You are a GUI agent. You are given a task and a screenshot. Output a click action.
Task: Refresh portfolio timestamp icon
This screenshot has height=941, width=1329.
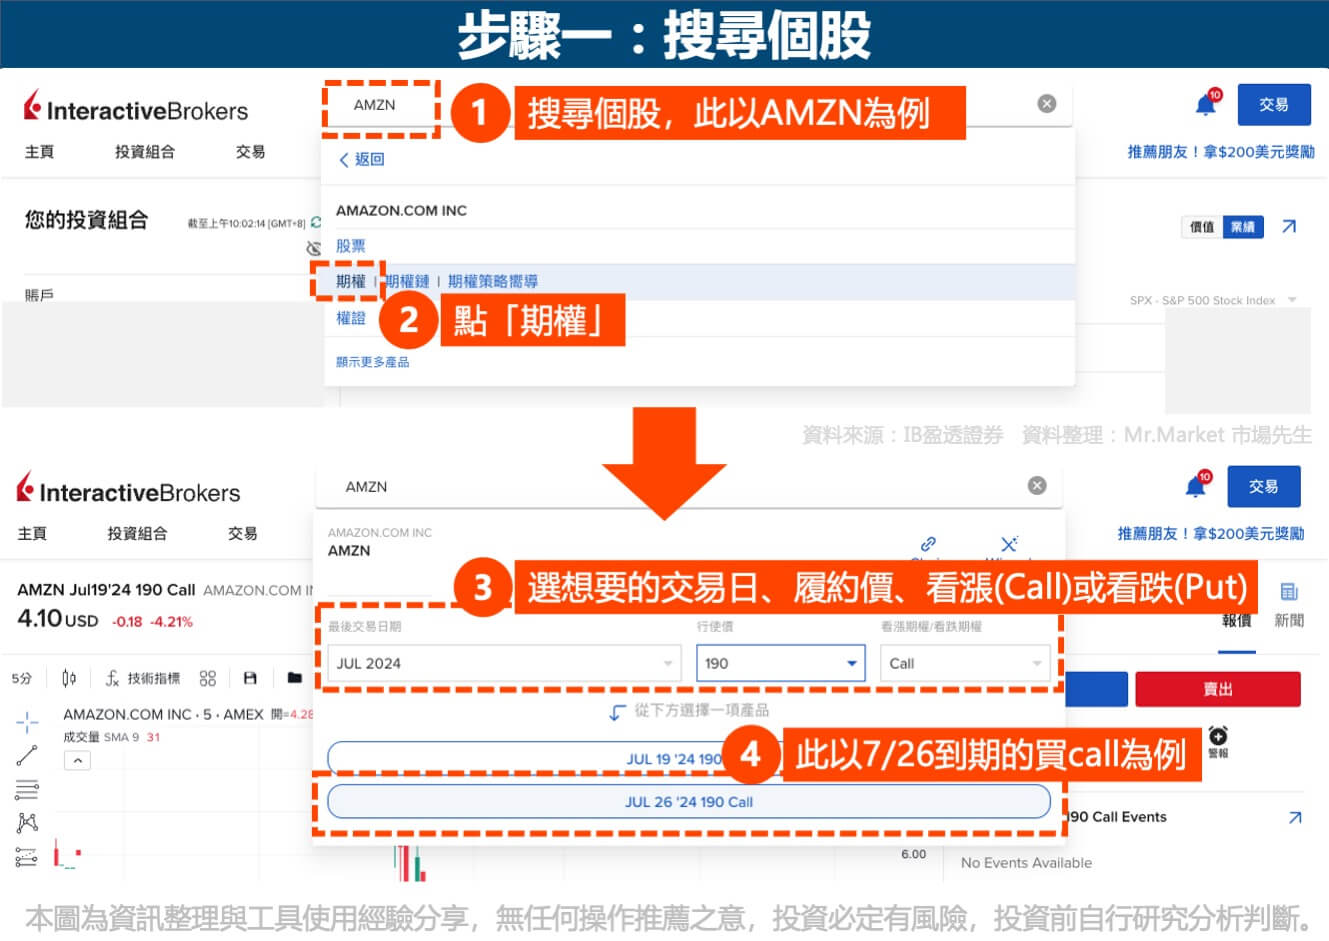pyautogui.click(x=317, y=222)
